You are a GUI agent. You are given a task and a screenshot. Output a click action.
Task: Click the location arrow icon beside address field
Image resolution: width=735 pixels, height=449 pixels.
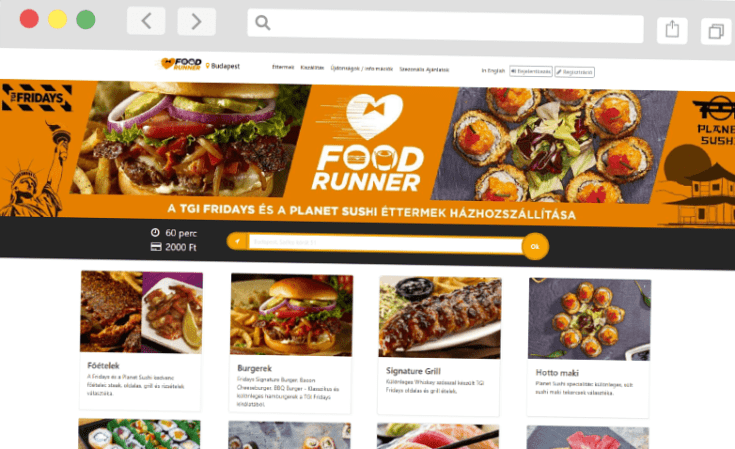pyautogui.click(x=237, y=241)
